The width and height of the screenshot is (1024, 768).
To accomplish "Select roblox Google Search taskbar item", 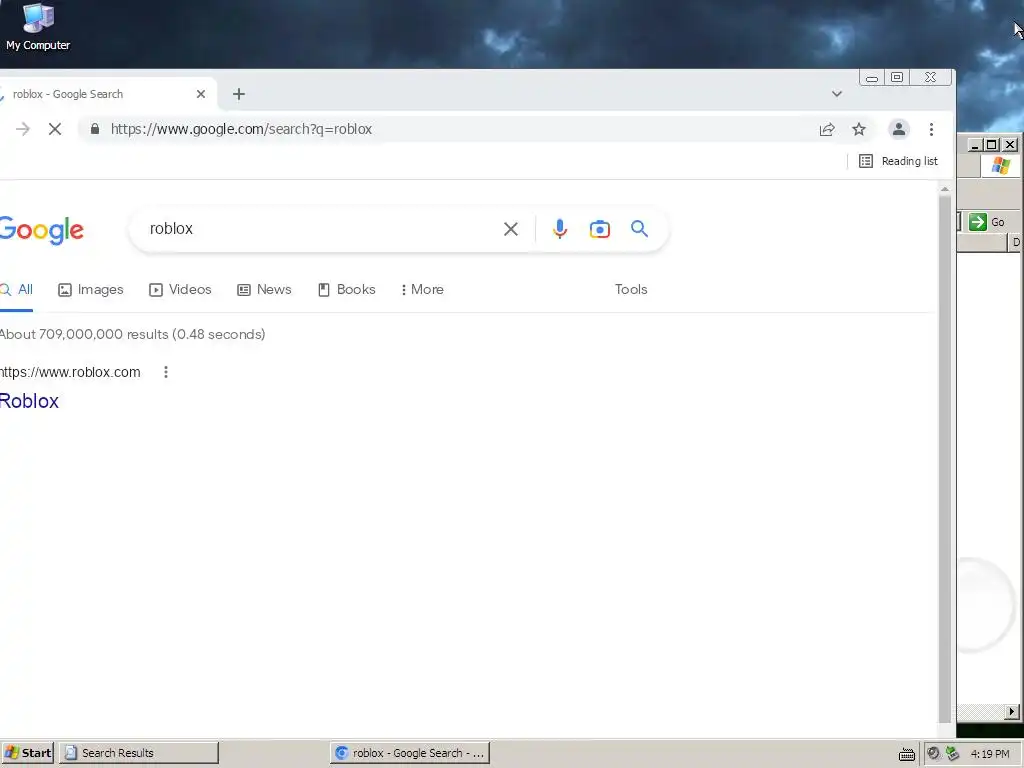I will [x=409, y=753].
